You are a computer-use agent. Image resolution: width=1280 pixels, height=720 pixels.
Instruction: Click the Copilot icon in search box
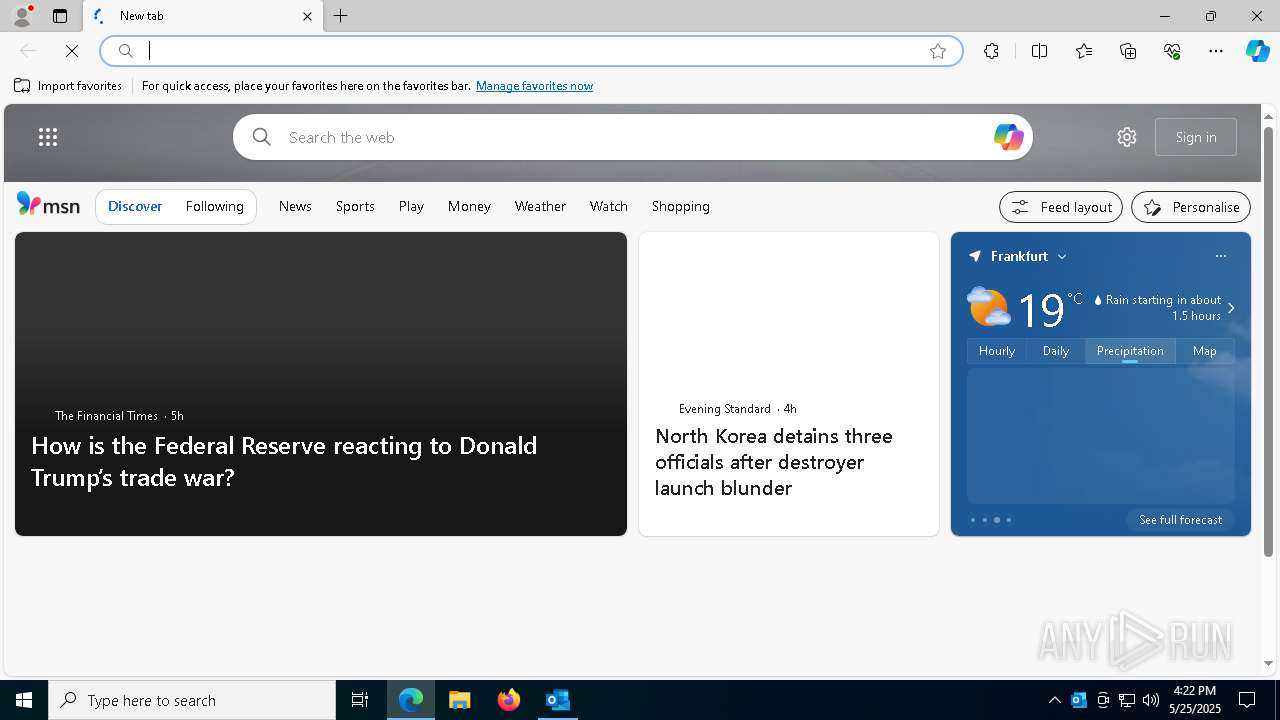(1008, 137)
